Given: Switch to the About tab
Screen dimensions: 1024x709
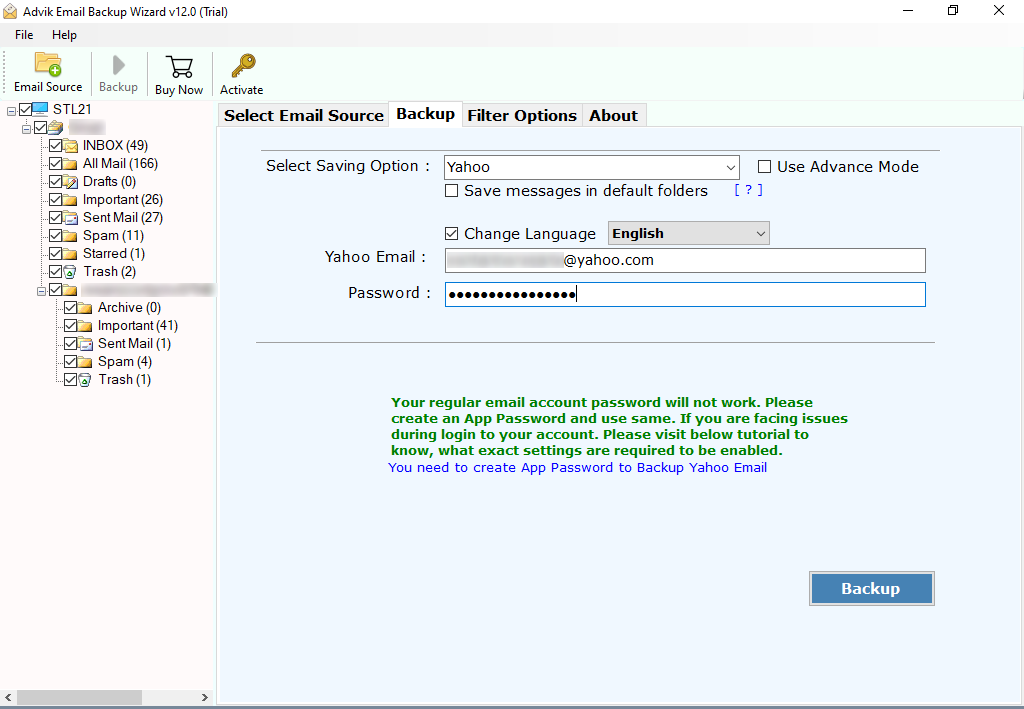Looking at the screenshot, I should pos(613,116).
